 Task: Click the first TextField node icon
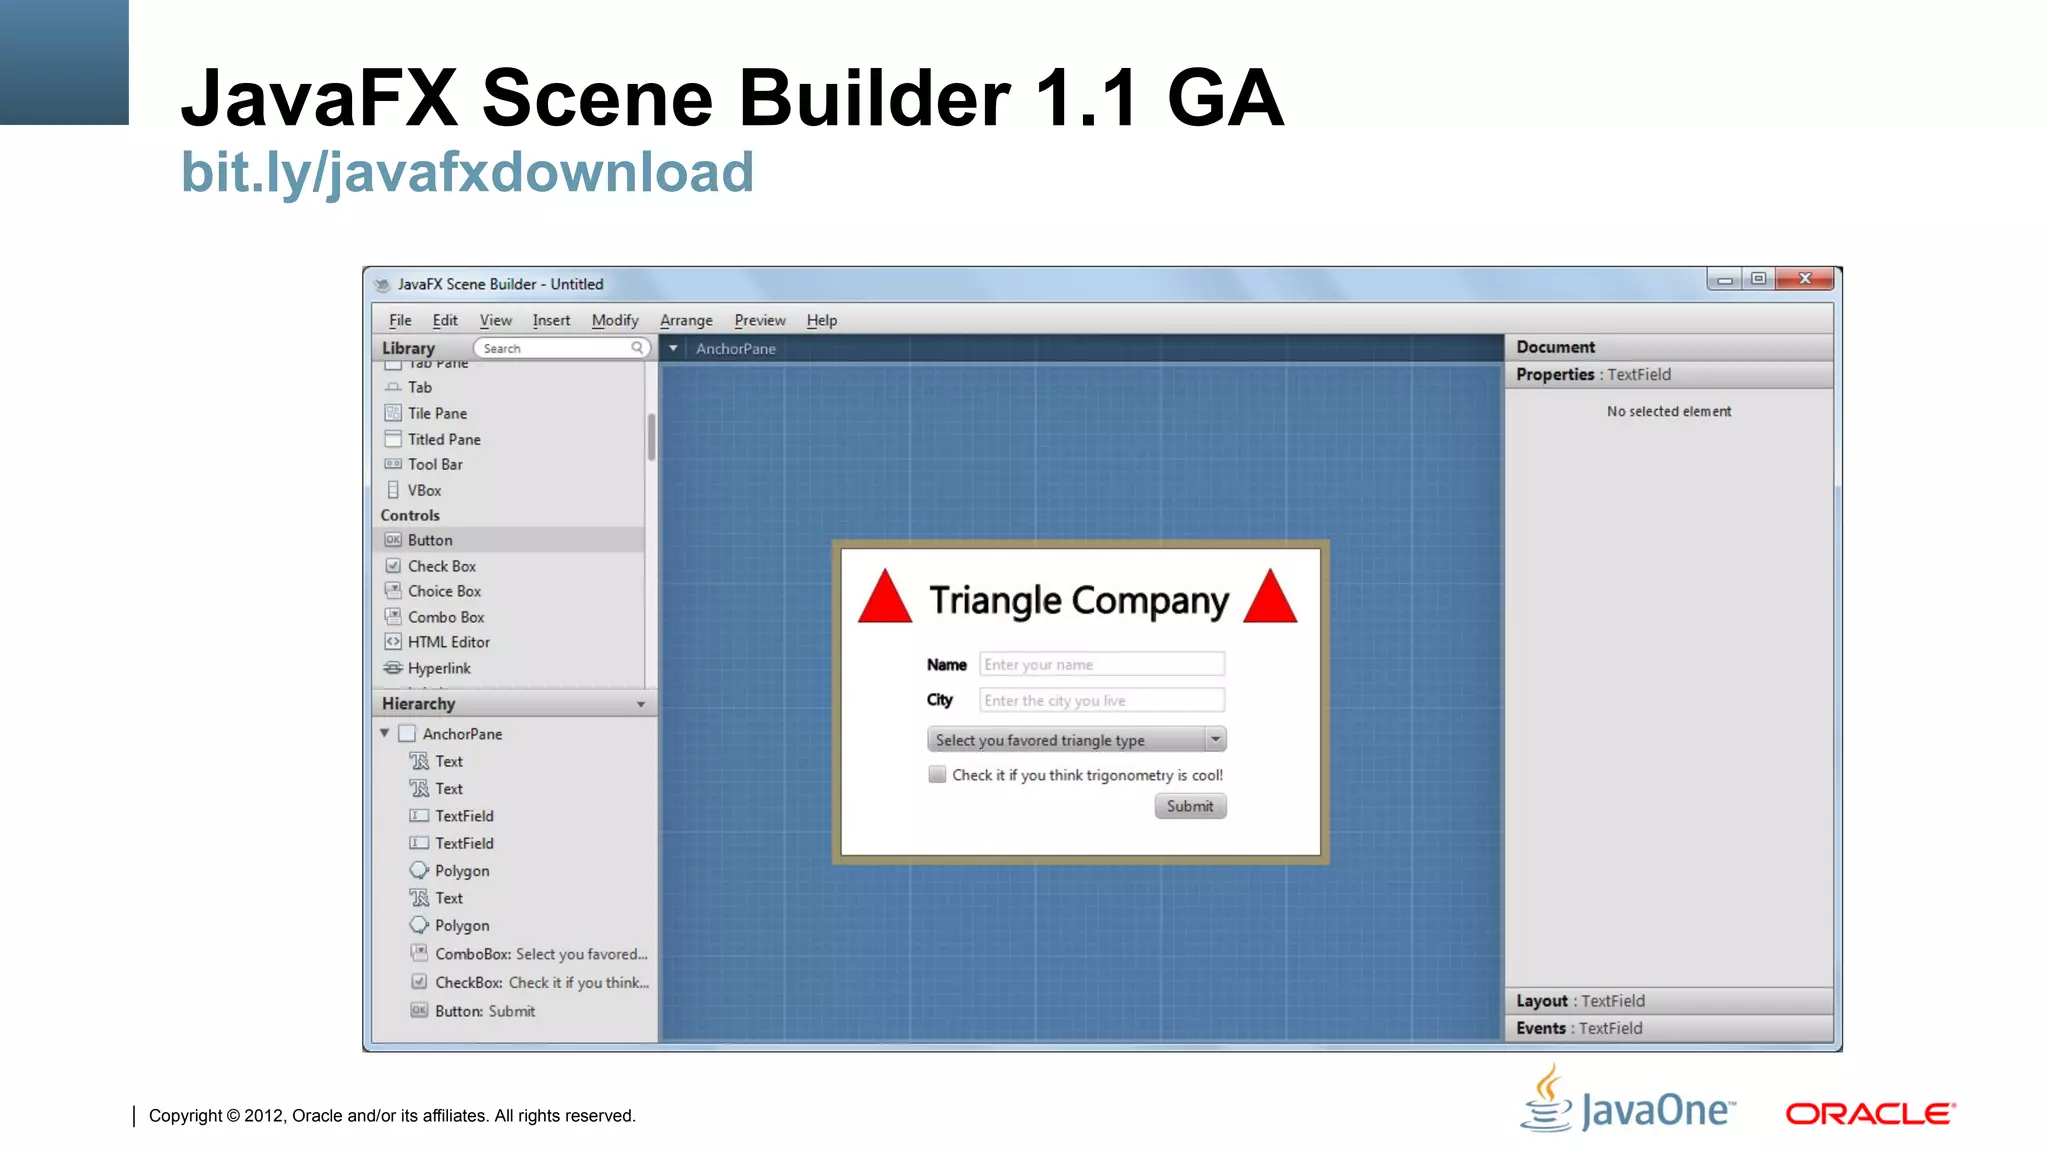[x=419, y=816]
